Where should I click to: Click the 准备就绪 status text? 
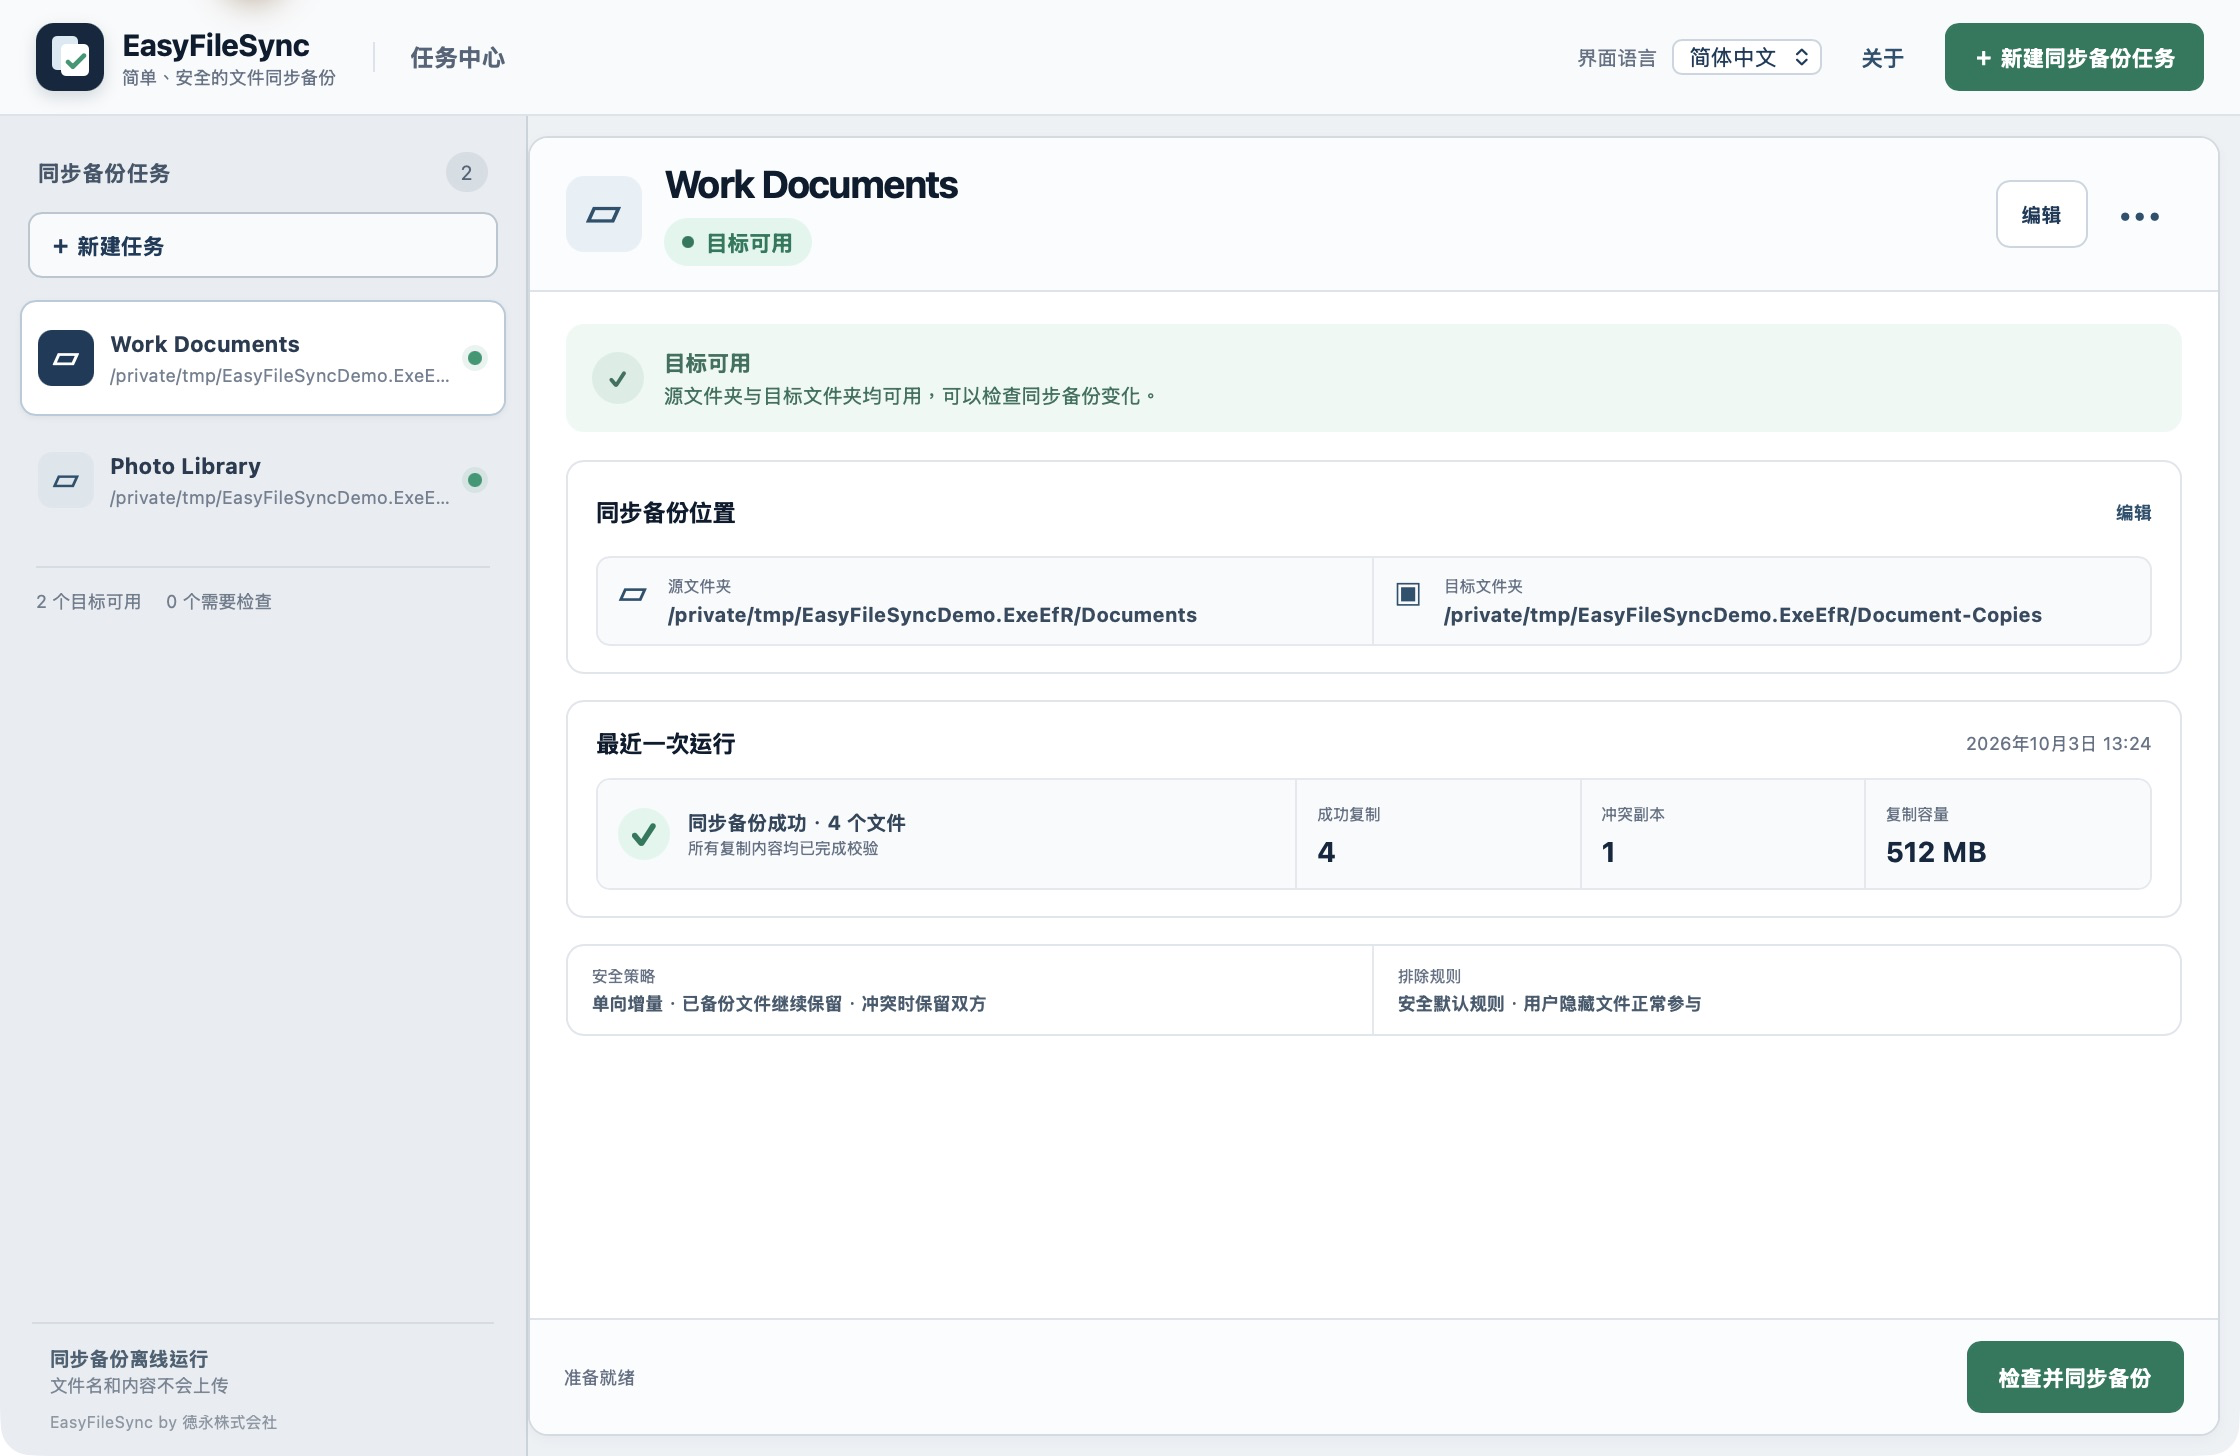(599, 1378)
